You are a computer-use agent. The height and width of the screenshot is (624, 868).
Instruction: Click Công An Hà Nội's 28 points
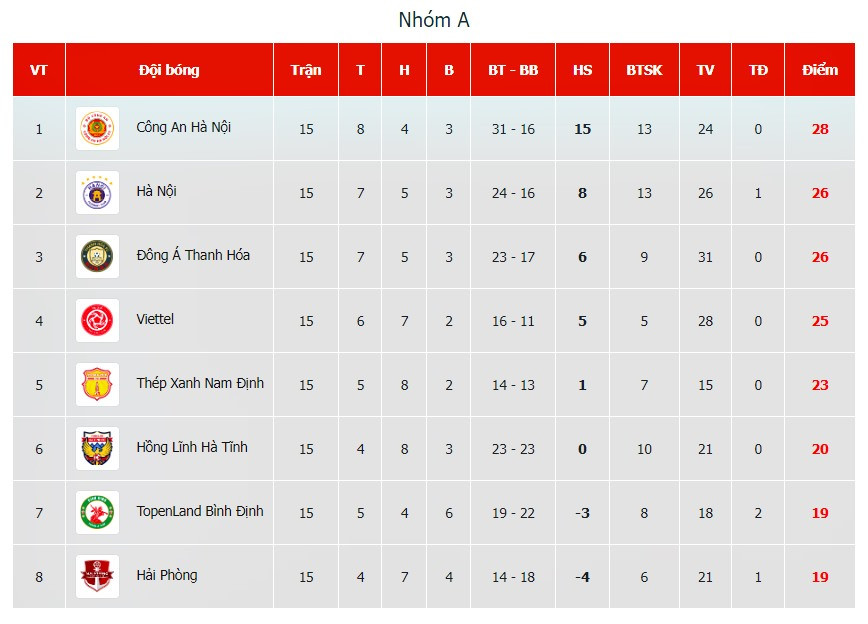(x=820, y=129)
